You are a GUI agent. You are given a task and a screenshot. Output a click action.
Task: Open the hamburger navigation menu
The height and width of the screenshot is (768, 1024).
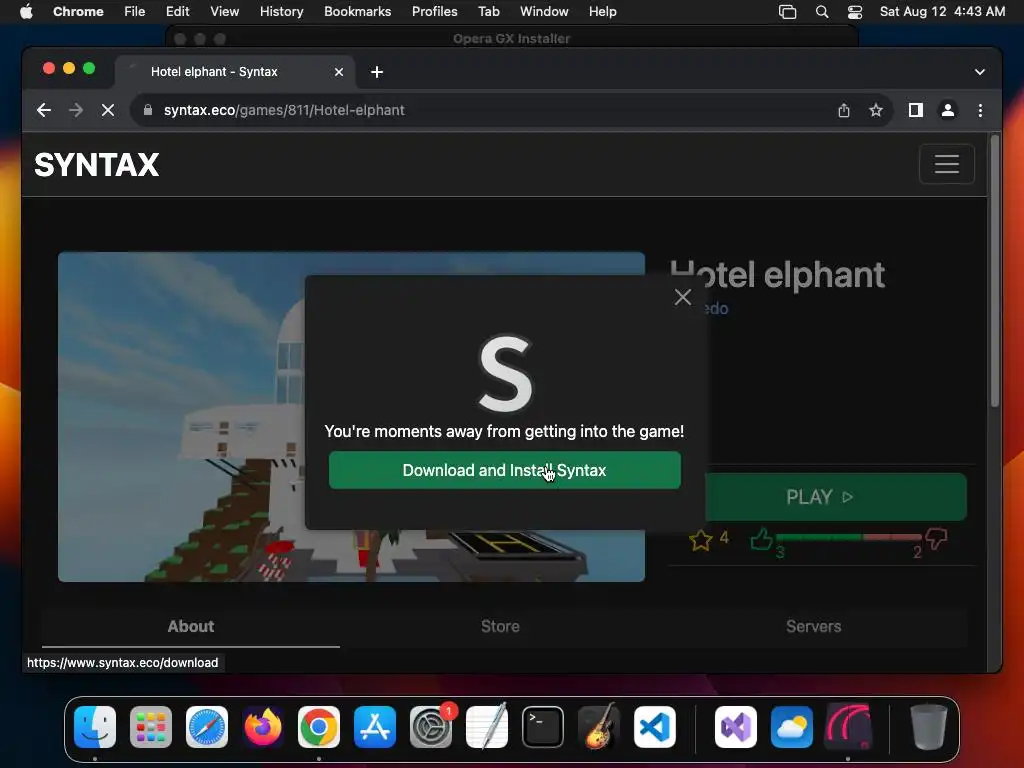(946, 163)
